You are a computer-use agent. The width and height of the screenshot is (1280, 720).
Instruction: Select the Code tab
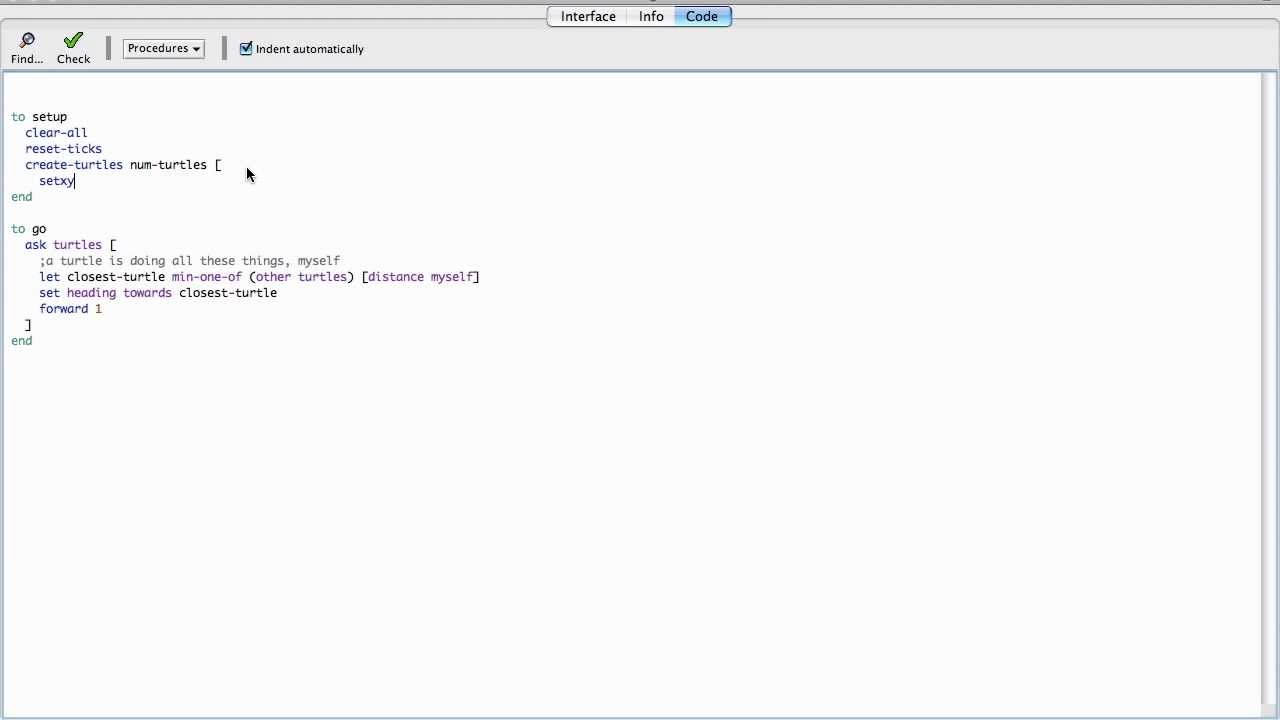click(702, 16)
